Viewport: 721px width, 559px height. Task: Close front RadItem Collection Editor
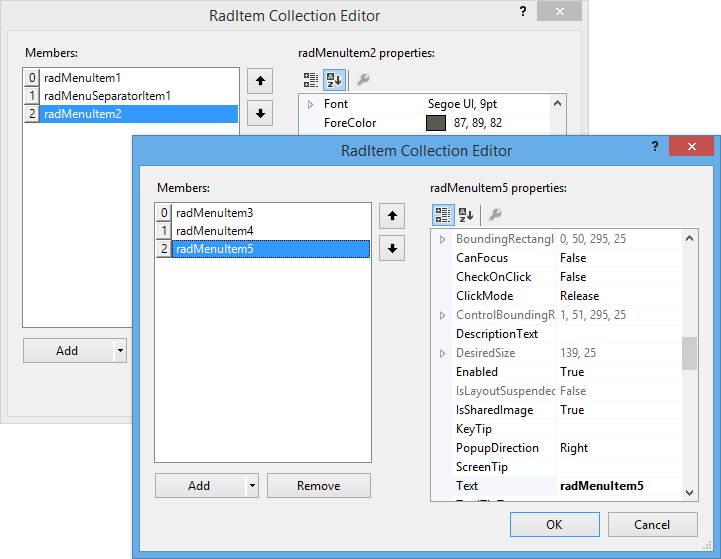click(691, 147)
